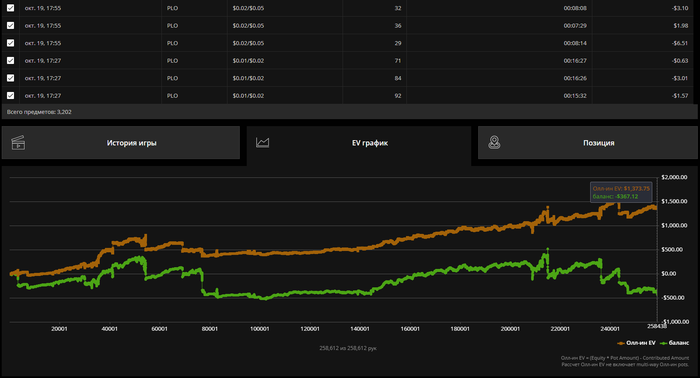Click the date окт. 19, 17:55 in the 29-hand row
This screenshot has height=378, width=700.
43,43
